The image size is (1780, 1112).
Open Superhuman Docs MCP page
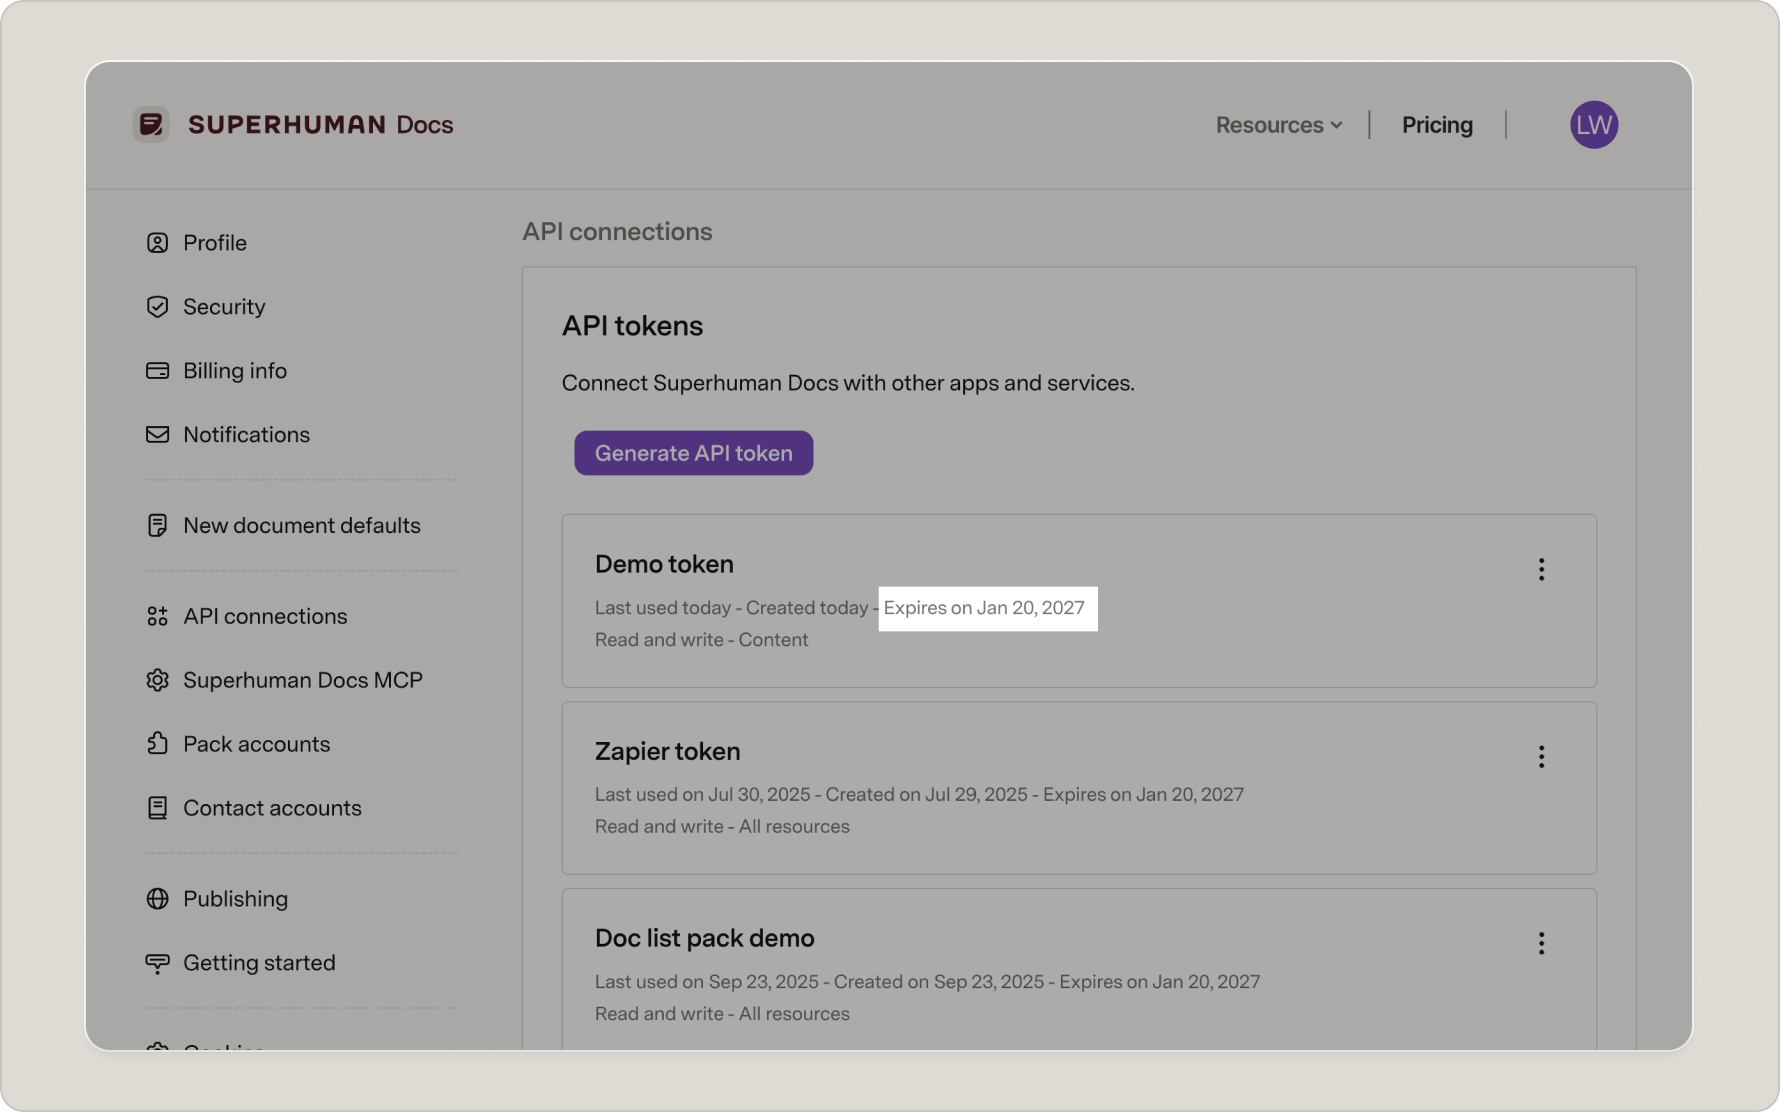tap(303, 681)
